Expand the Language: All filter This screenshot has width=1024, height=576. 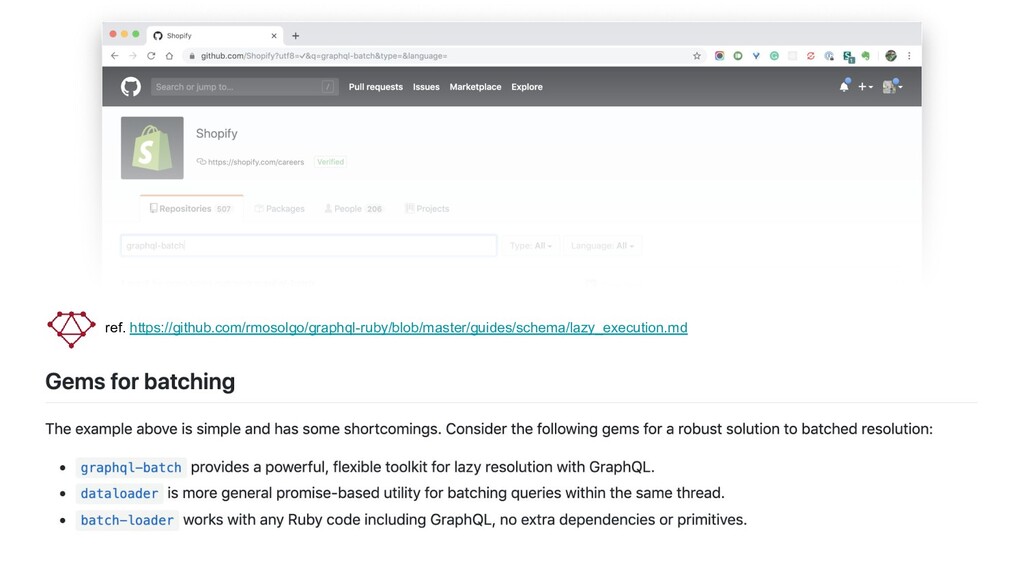coord(602,246)
